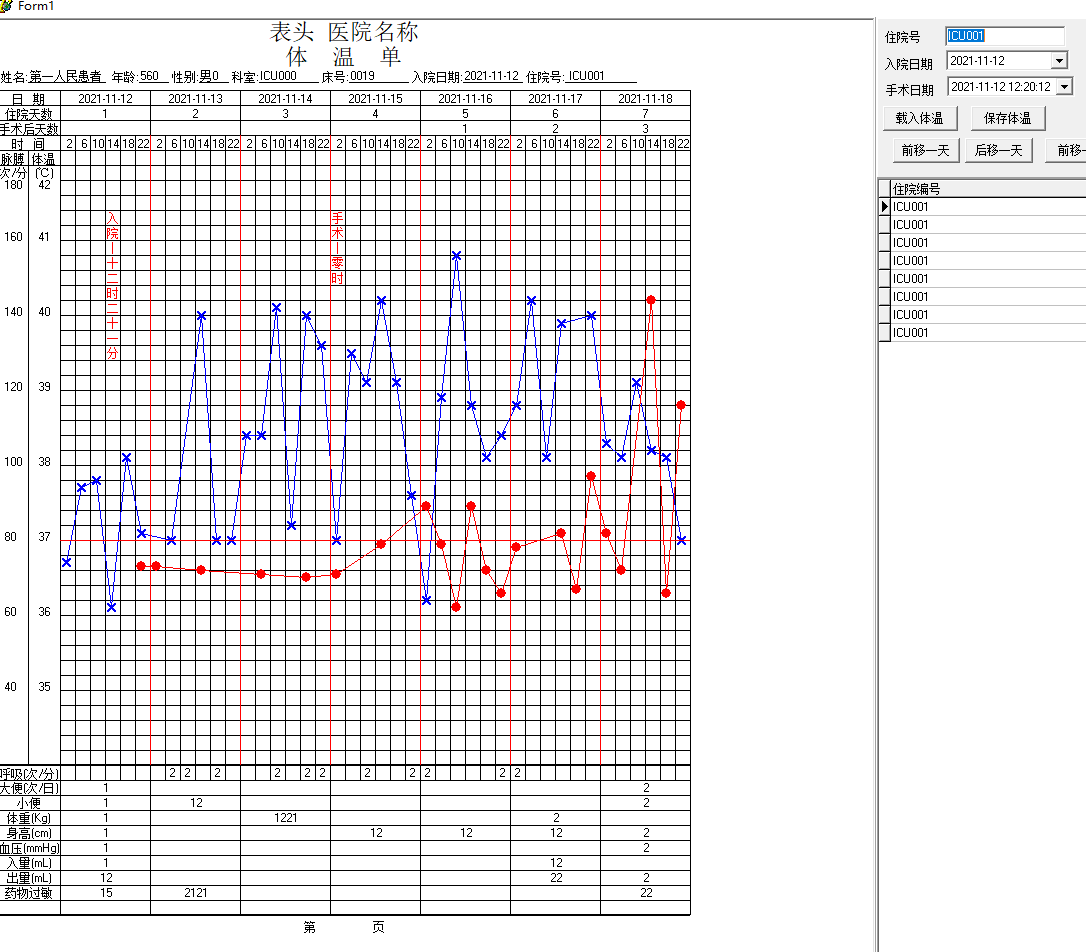Select the ICU001 row marked with arrow indicator
1086x952 pixels.
point(988,206)
